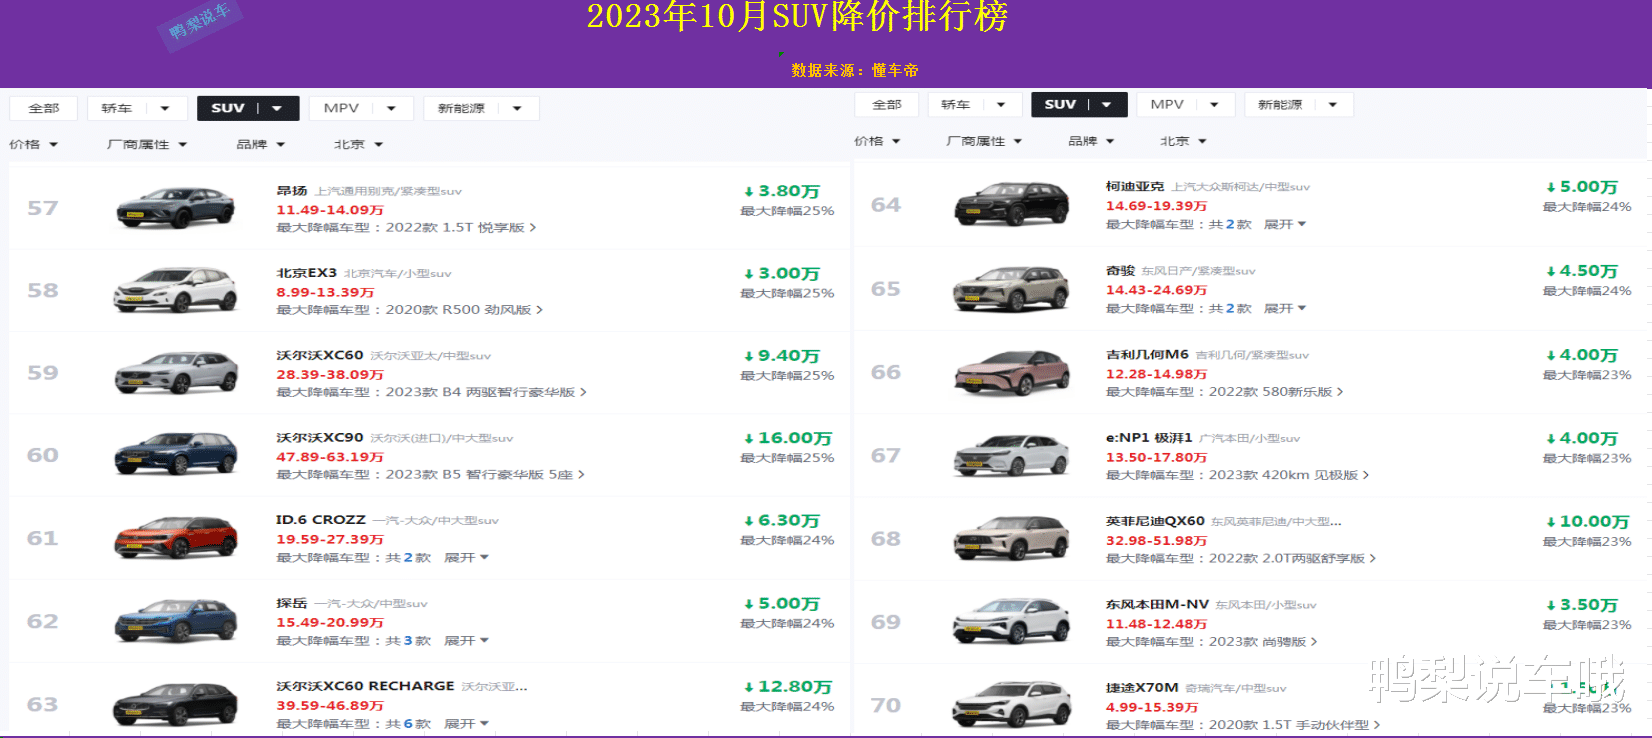Click the e:NP1 极湃1 car thumbnail
Viewport: 1652px width, 738px height.
click(1012, 455)
